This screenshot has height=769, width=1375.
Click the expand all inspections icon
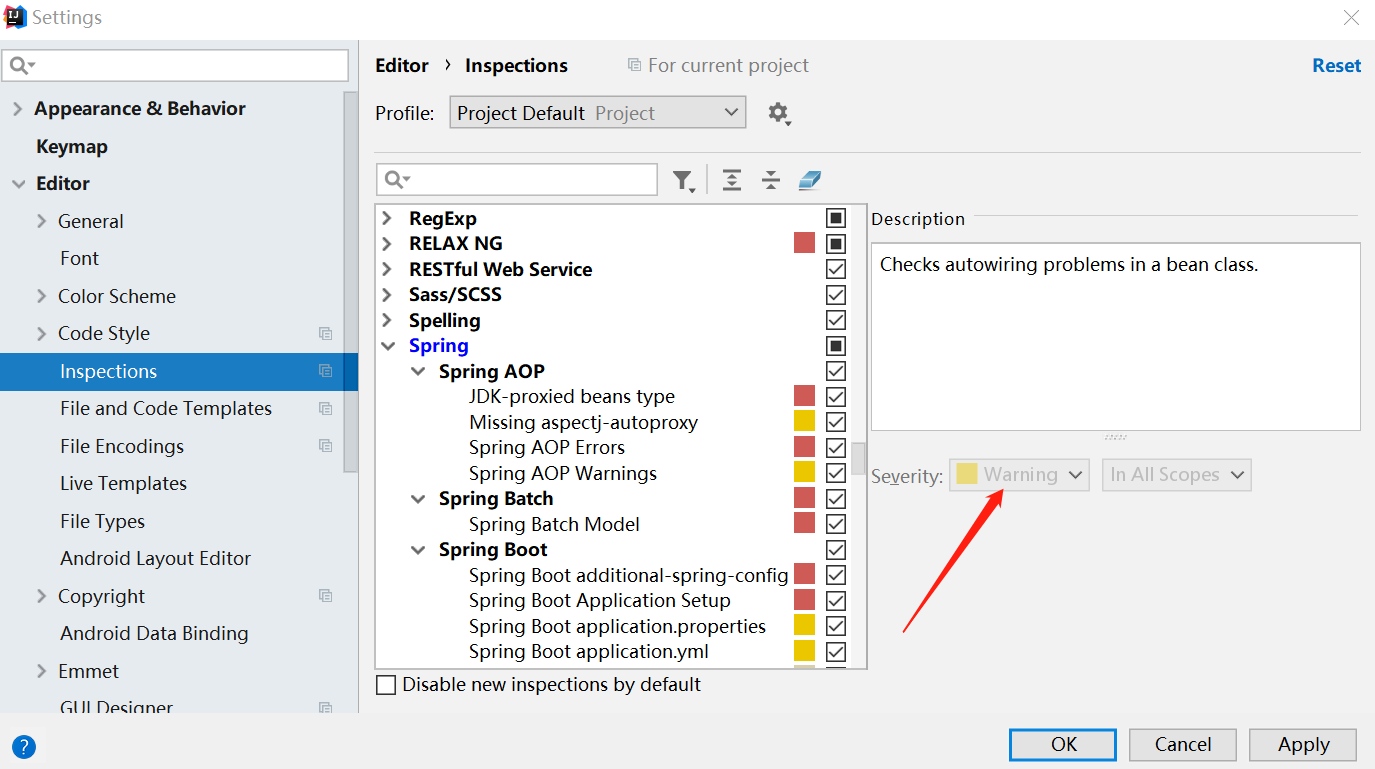[732, 180]
